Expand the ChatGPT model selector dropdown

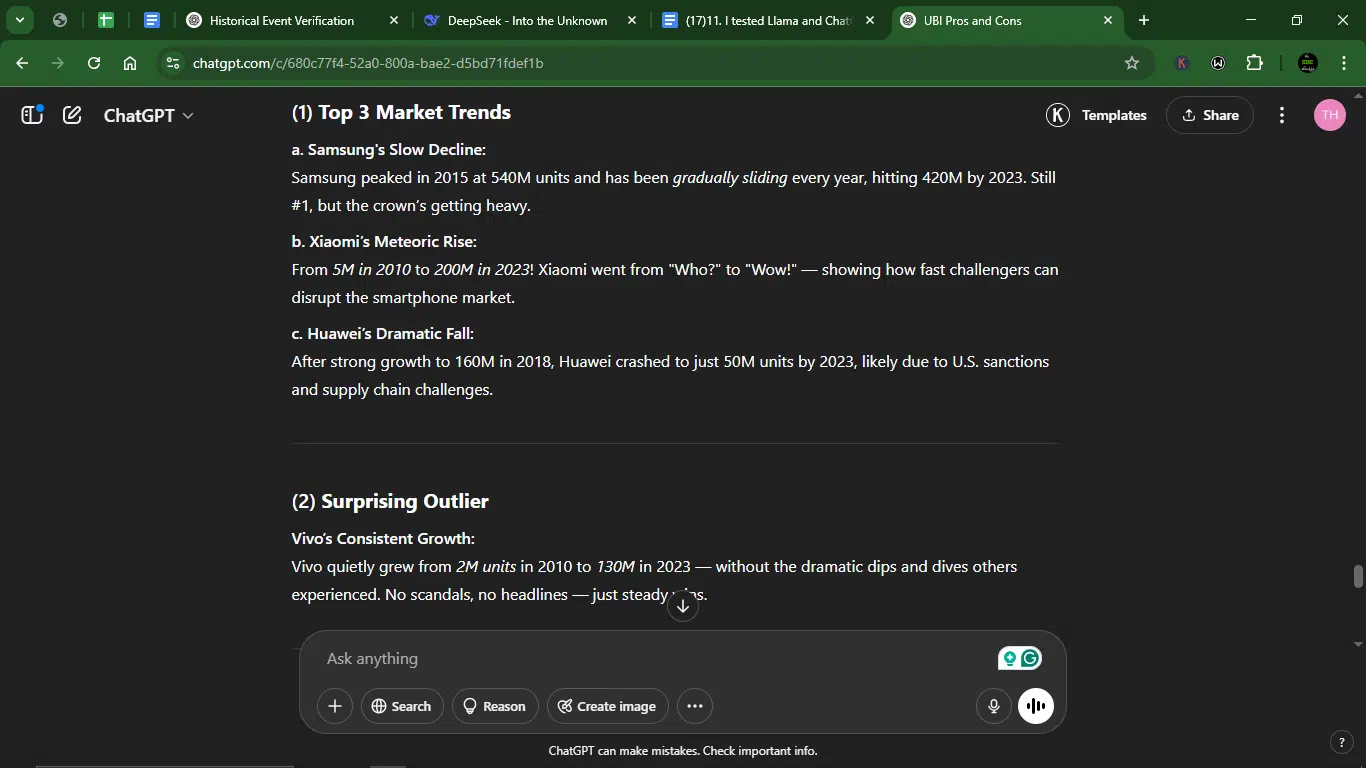(x=149, y=115)
